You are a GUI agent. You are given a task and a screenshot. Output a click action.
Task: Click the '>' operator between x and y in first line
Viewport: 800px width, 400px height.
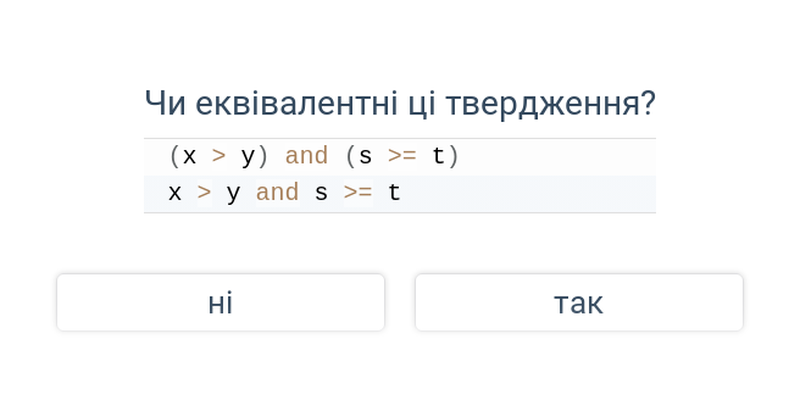pos(219,156)
